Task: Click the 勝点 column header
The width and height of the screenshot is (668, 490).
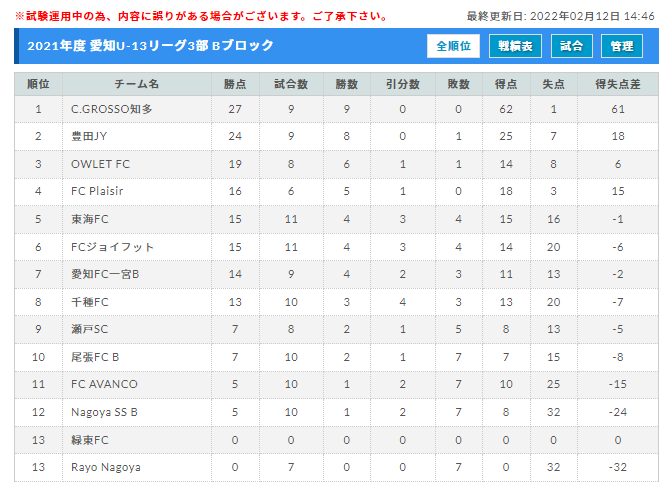Action: [235, 84]
